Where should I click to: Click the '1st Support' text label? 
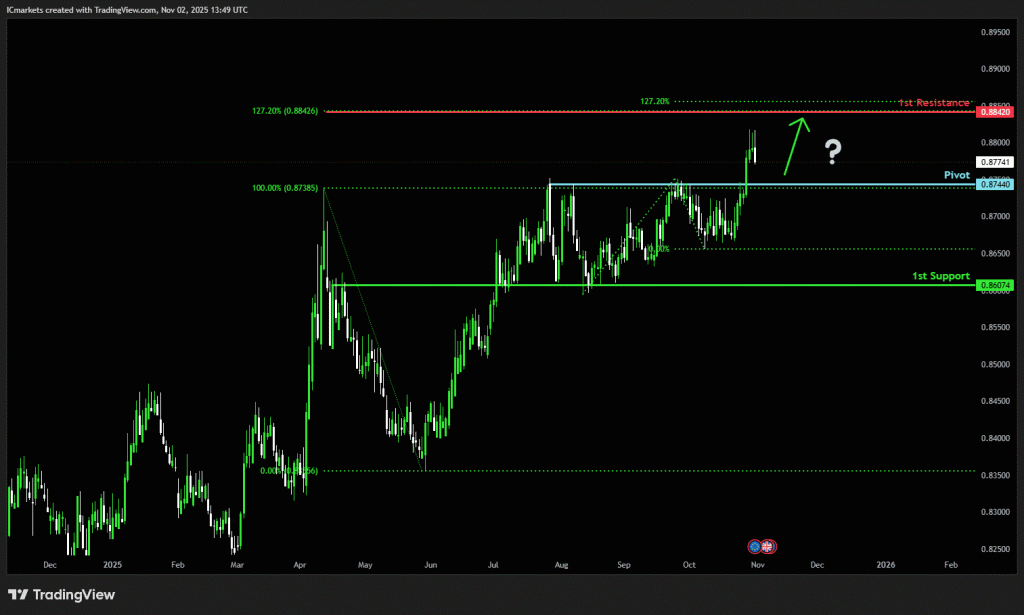tap(940, 275)
